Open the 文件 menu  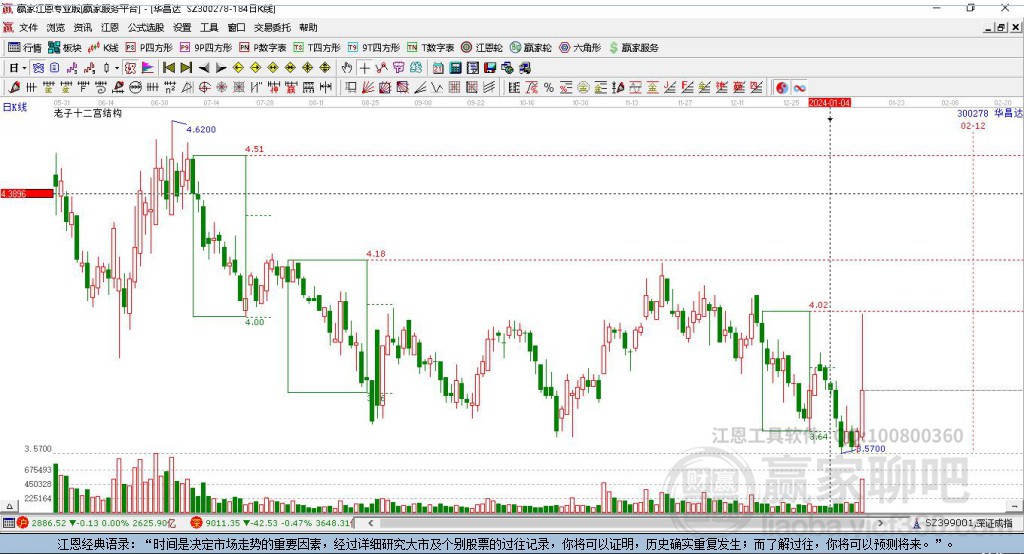pos(28,27)
